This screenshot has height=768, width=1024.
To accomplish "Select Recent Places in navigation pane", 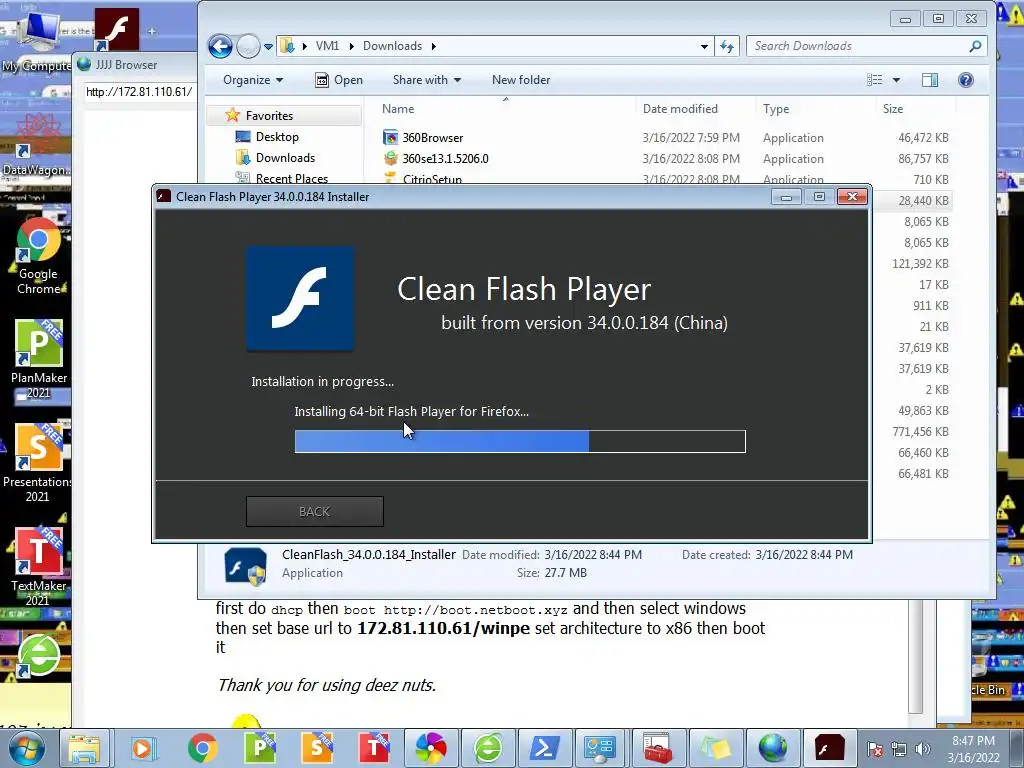I will click(x=291, y=178).
